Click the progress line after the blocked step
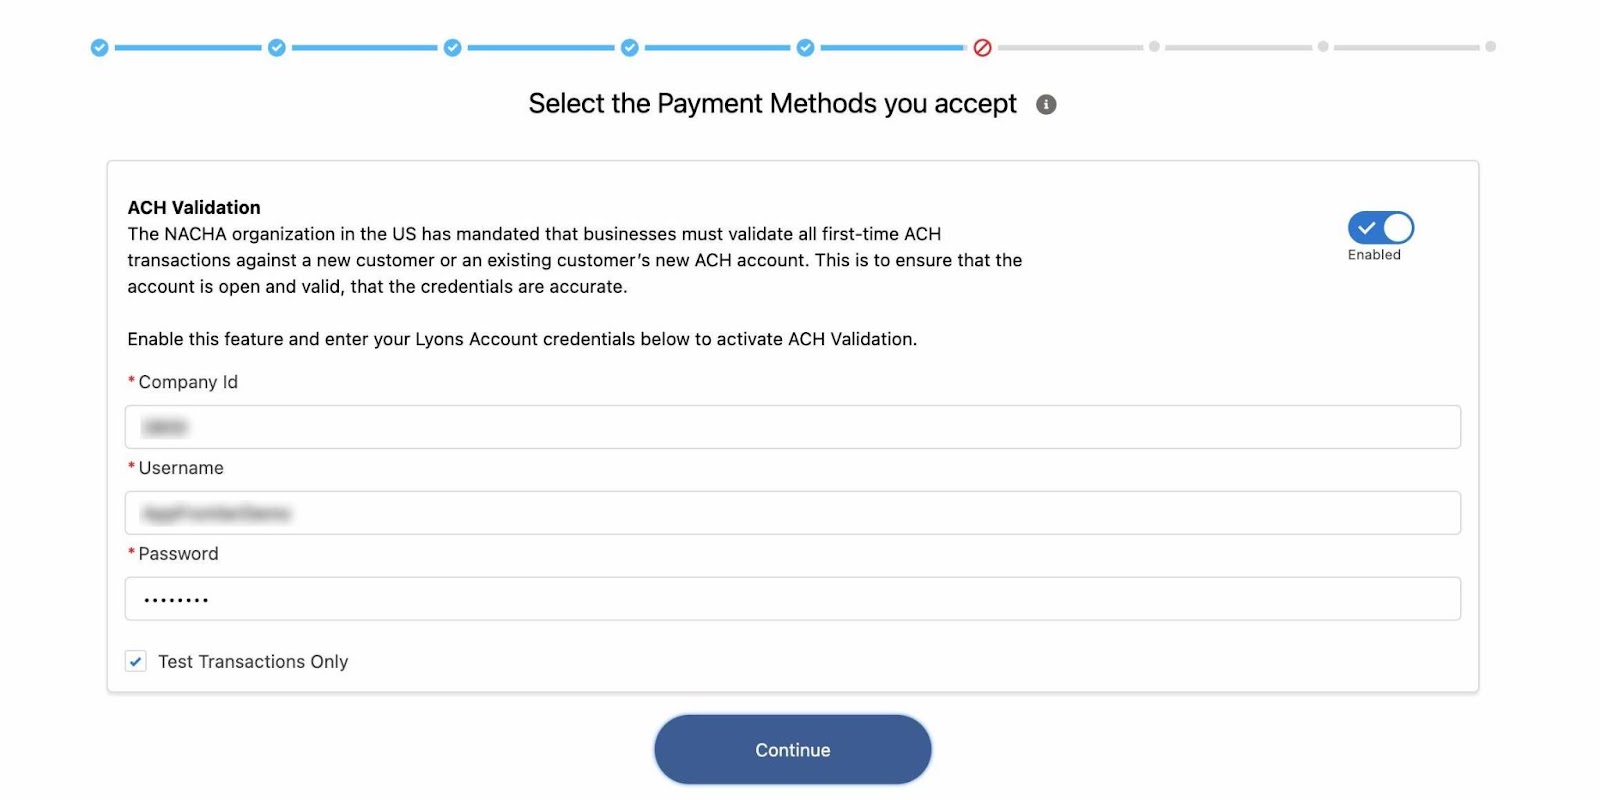 (x=1070, y=46)
